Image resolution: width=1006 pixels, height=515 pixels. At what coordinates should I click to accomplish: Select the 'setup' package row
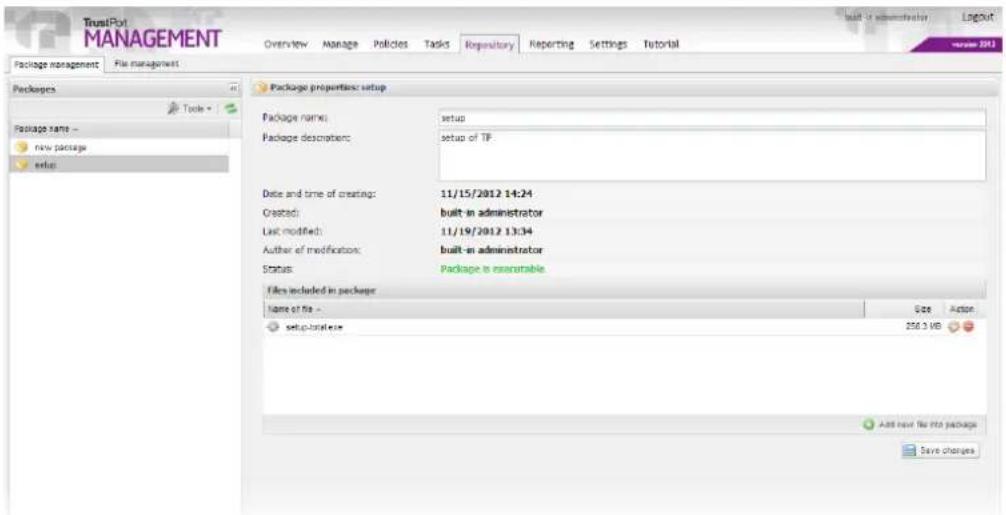[119, 165]
